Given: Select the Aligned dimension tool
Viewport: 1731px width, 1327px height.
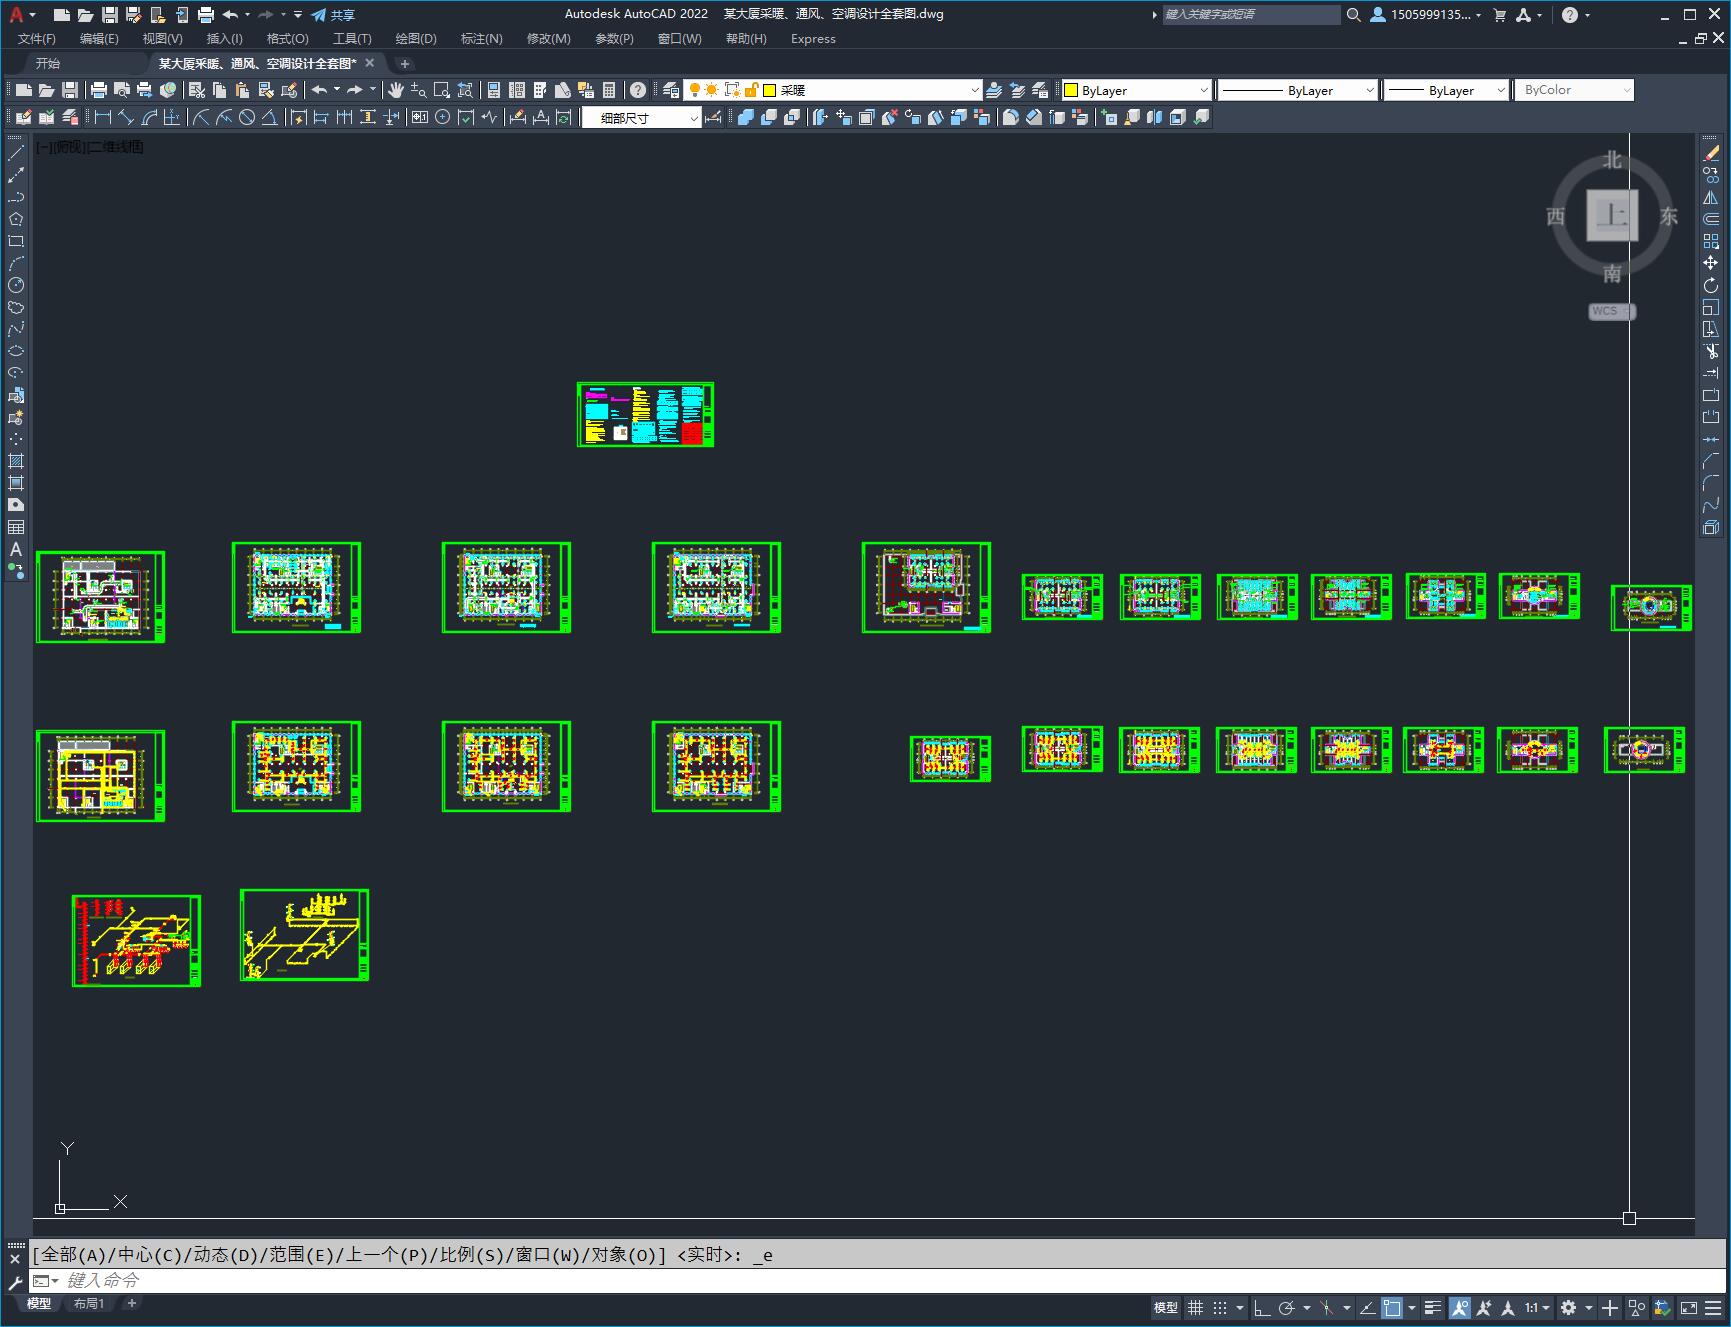Looking at the screenshot, I should tap(126, 118).
